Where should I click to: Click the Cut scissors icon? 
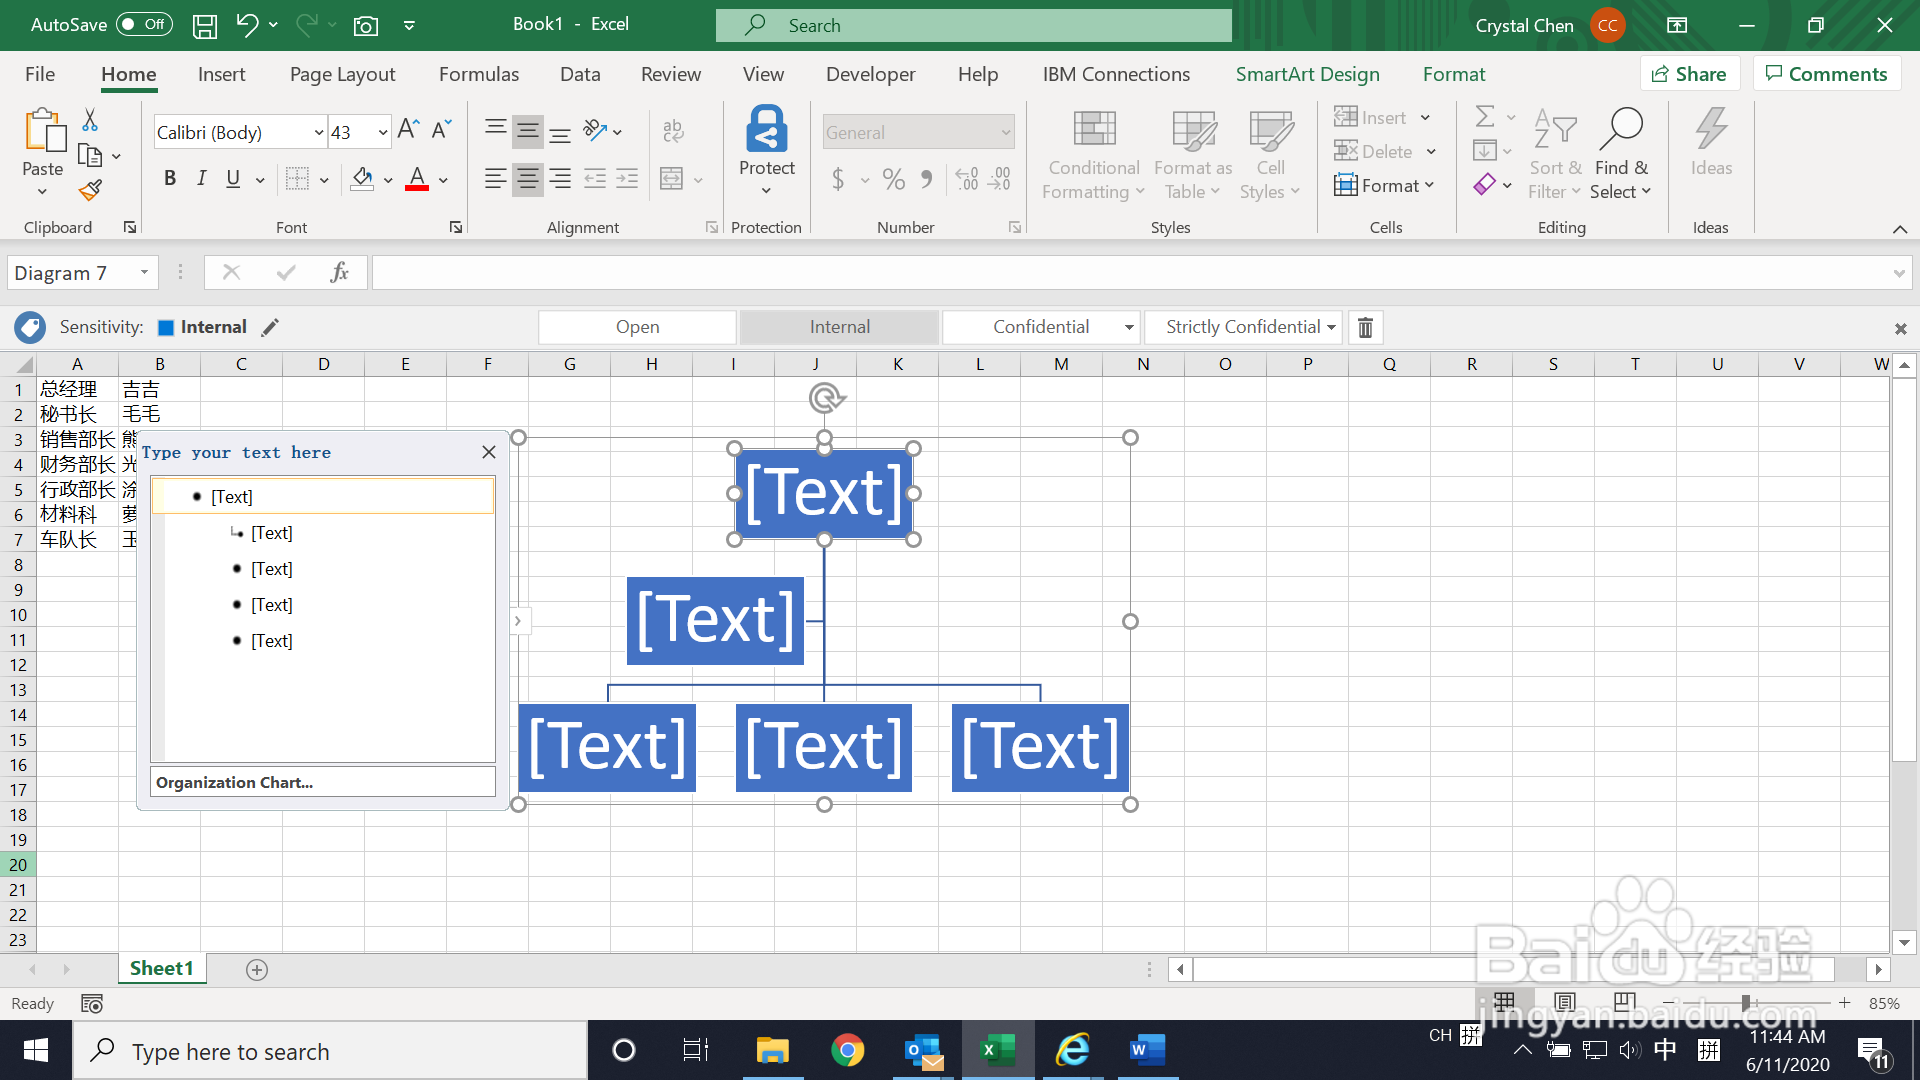point(90,120)
